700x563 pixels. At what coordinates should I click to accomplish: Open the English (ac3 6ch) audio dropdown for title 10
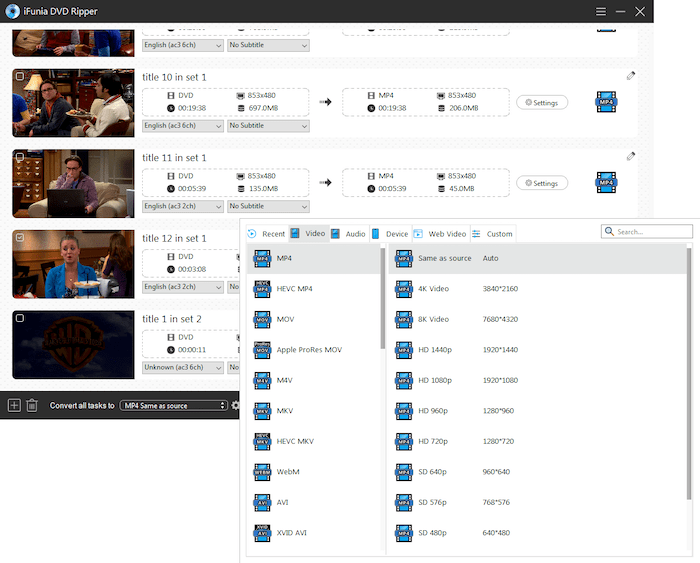coord(182,126)
